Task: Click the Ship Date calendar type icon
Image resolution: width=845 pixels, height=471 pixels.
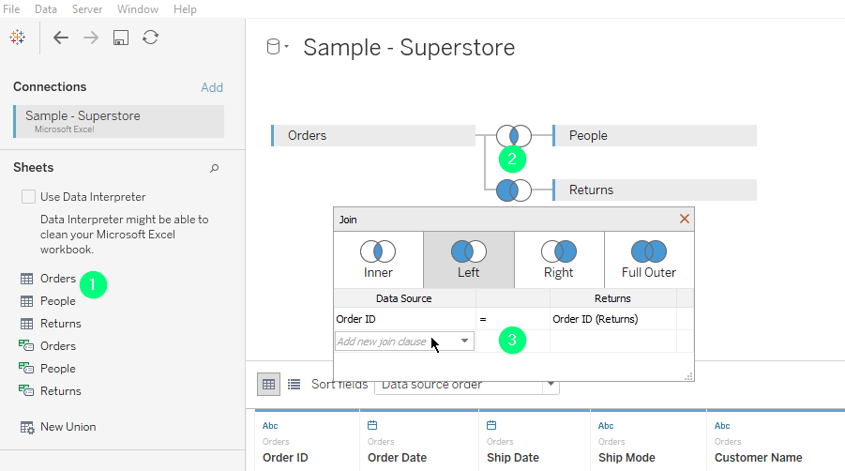Action: (x=491, y=426)
